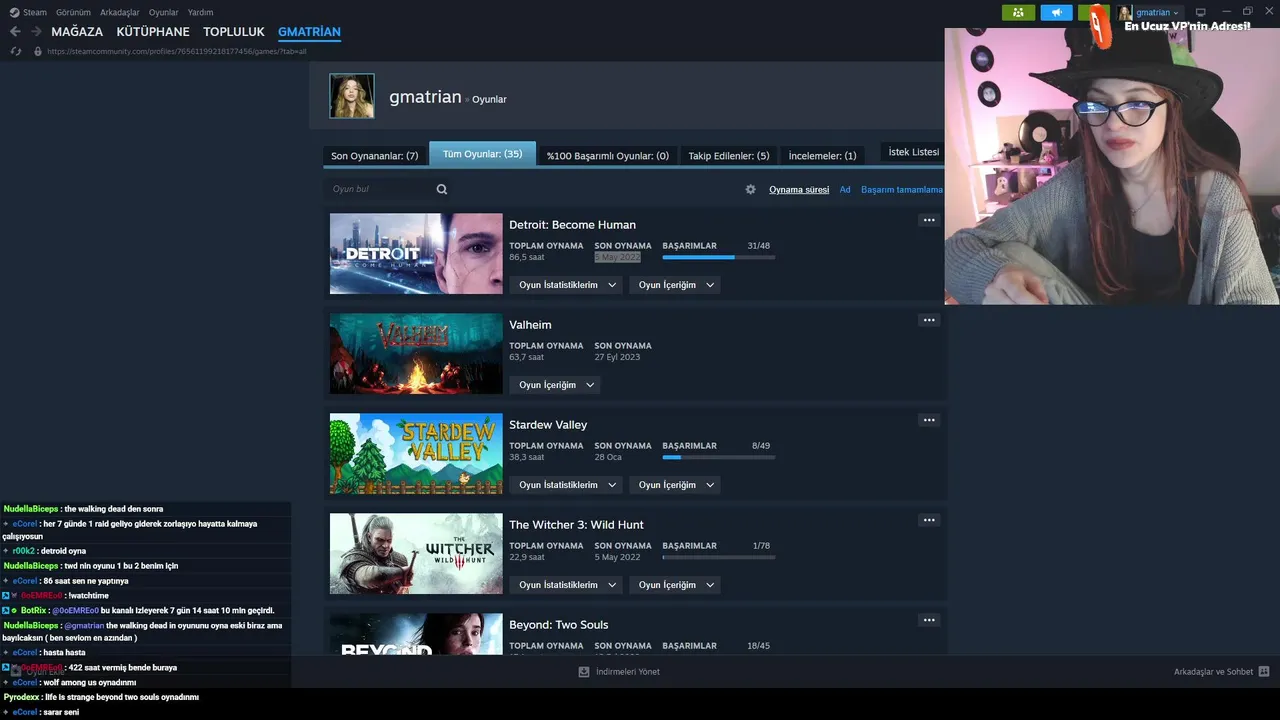
Task: Click the gmatrian profile avatar on the page header
Action: (352, 96)
